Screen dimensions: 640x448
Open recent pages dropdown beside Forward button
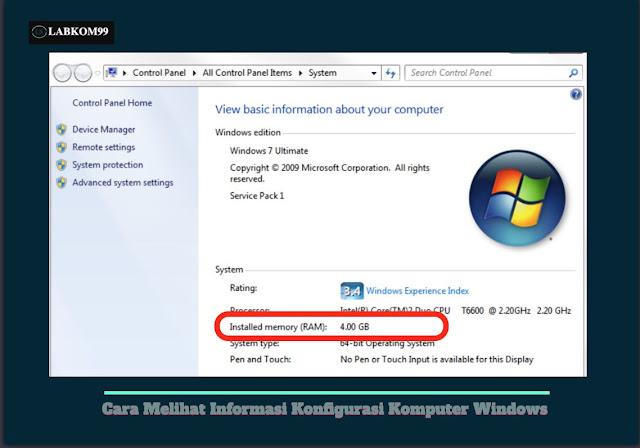98,73
